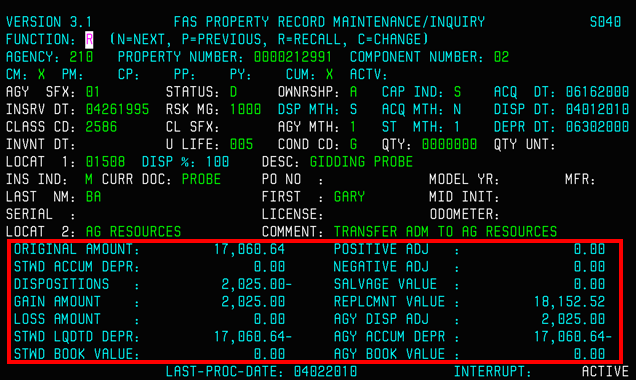Select the DESC value GIDDING PROBE
Image resolution: width=636 pixels, height=380 pixels.
(361, 162)
